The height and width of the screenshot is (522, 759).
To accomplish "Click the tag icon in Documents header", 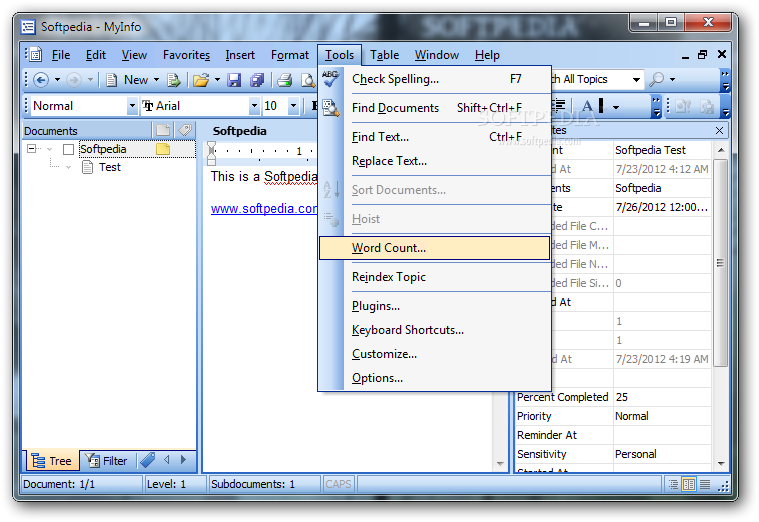I will [x=185, y=130].
